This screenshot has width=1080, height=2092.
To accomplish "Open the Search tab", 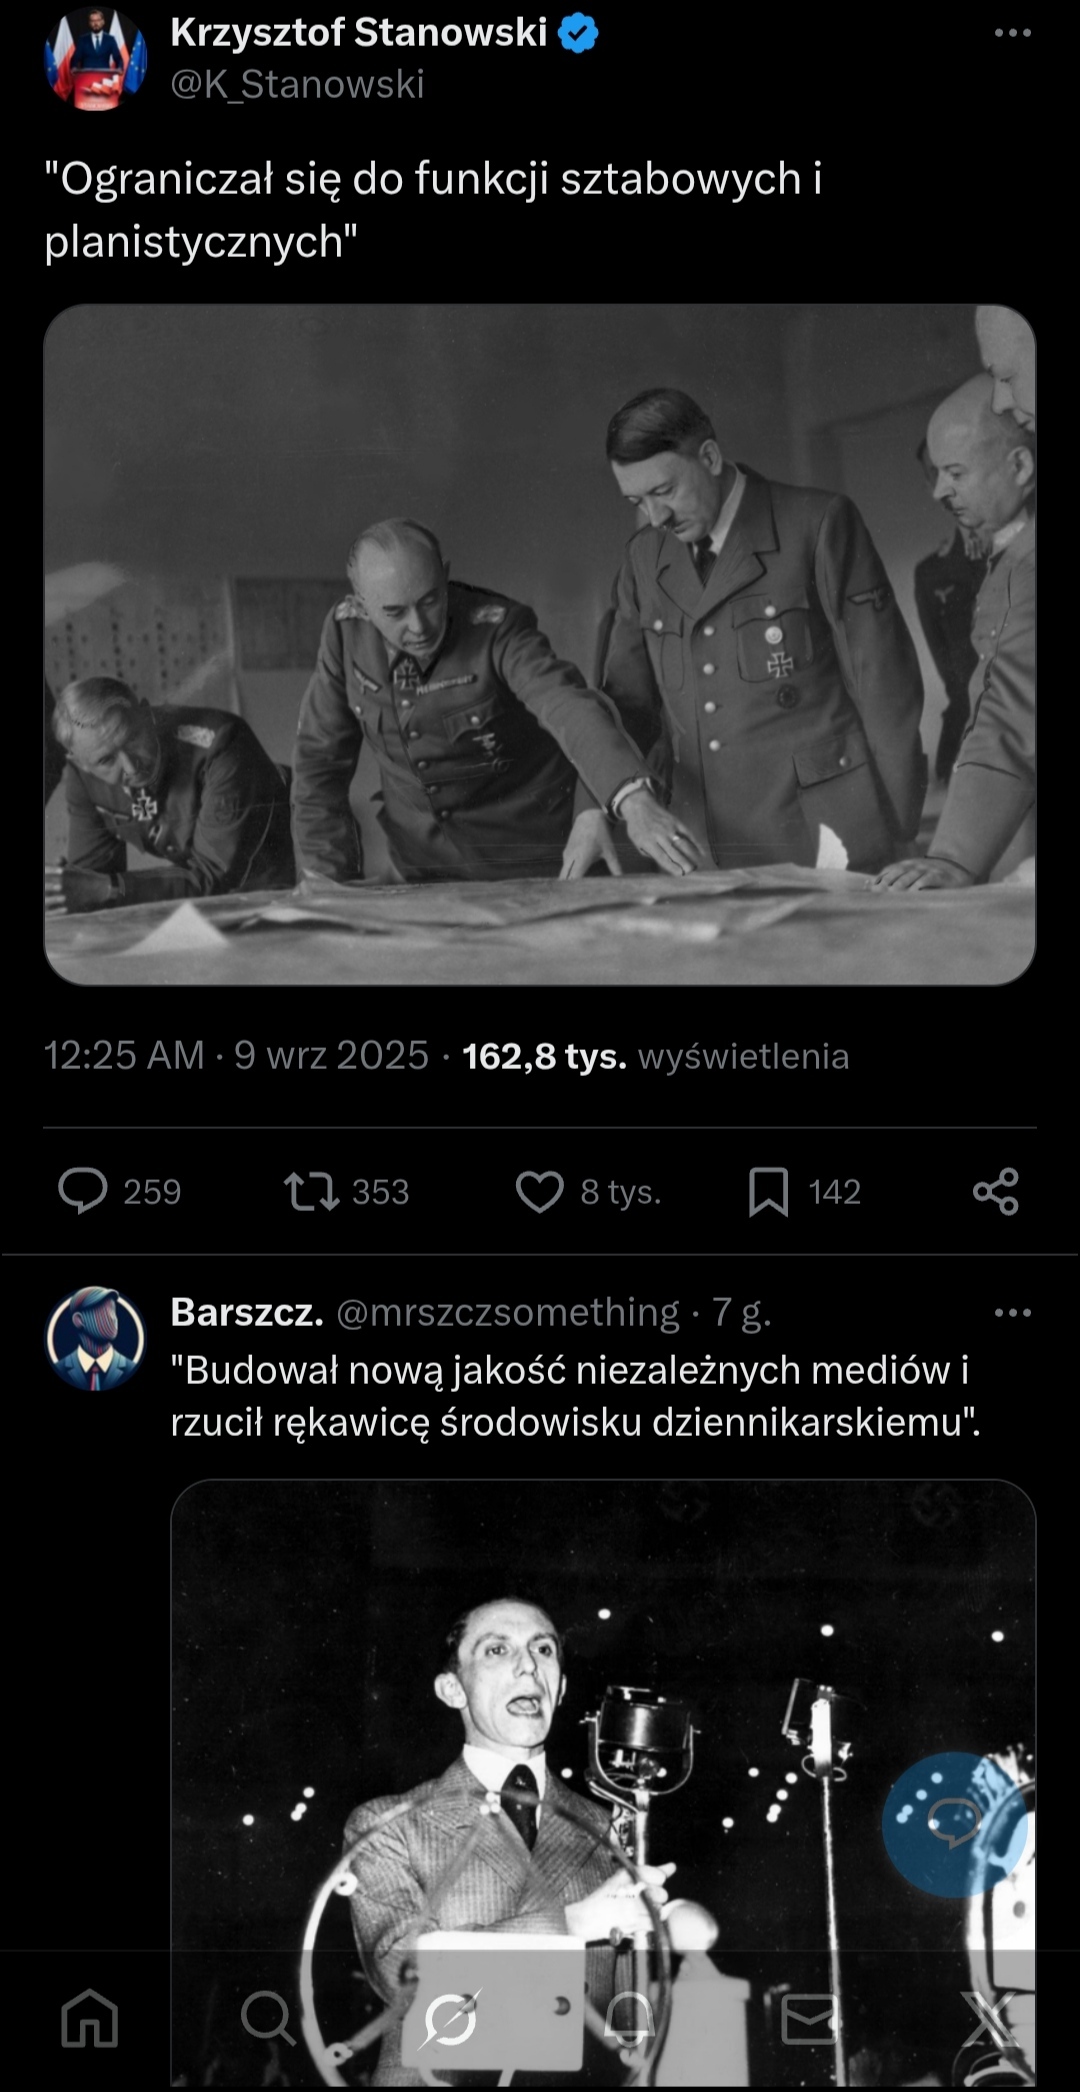I will click(x=268, y=2018).
